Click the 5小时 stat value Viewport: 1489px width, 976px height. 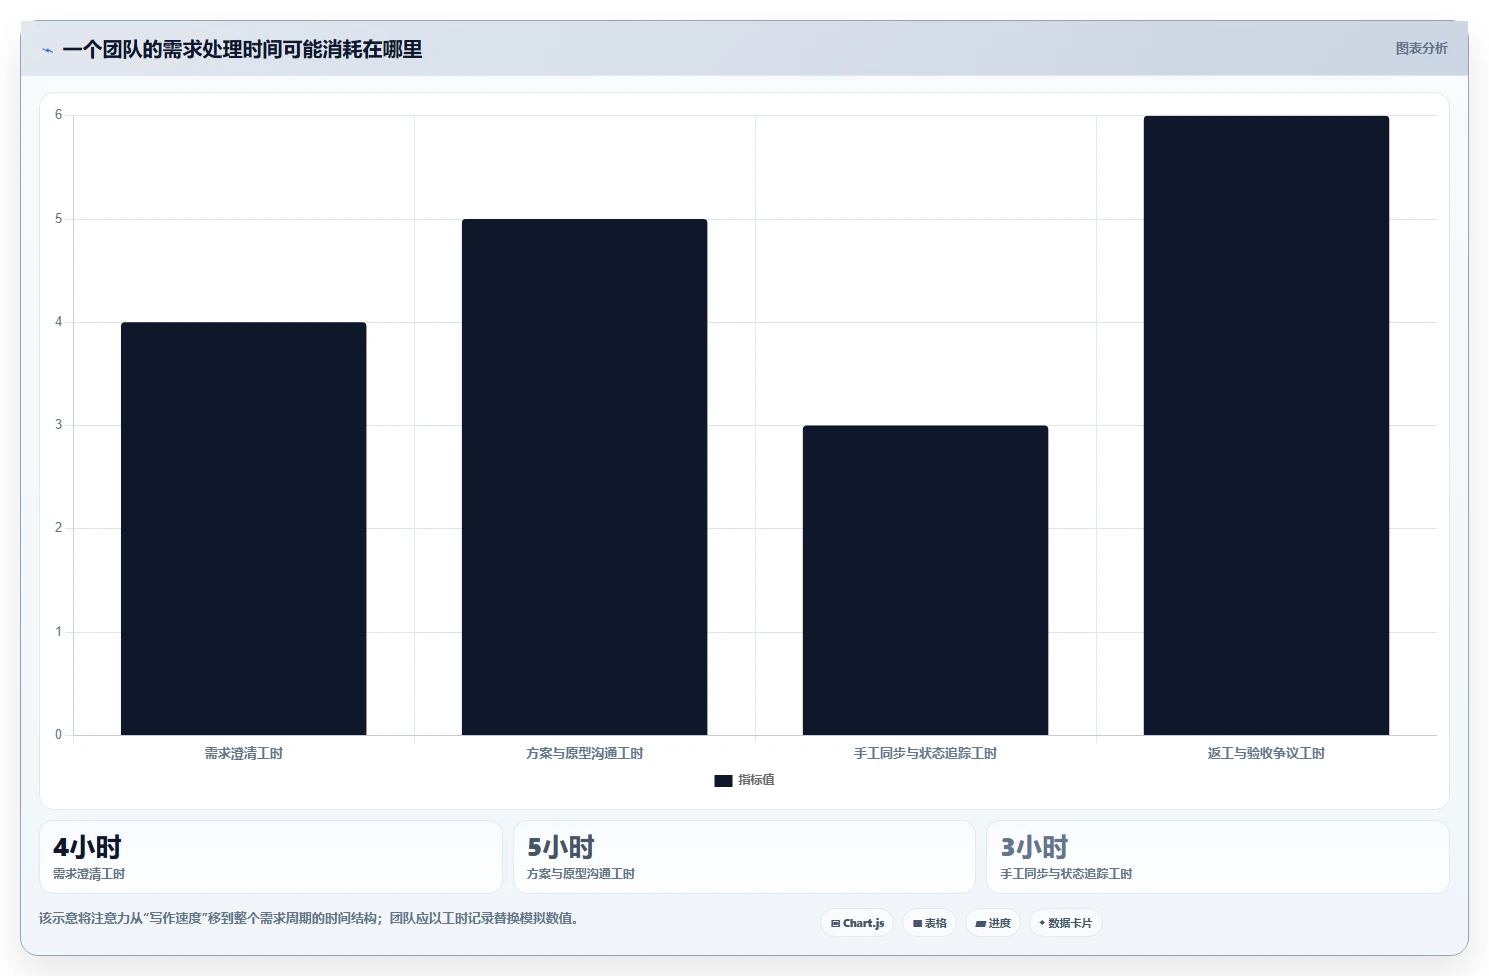click(561, 847)
